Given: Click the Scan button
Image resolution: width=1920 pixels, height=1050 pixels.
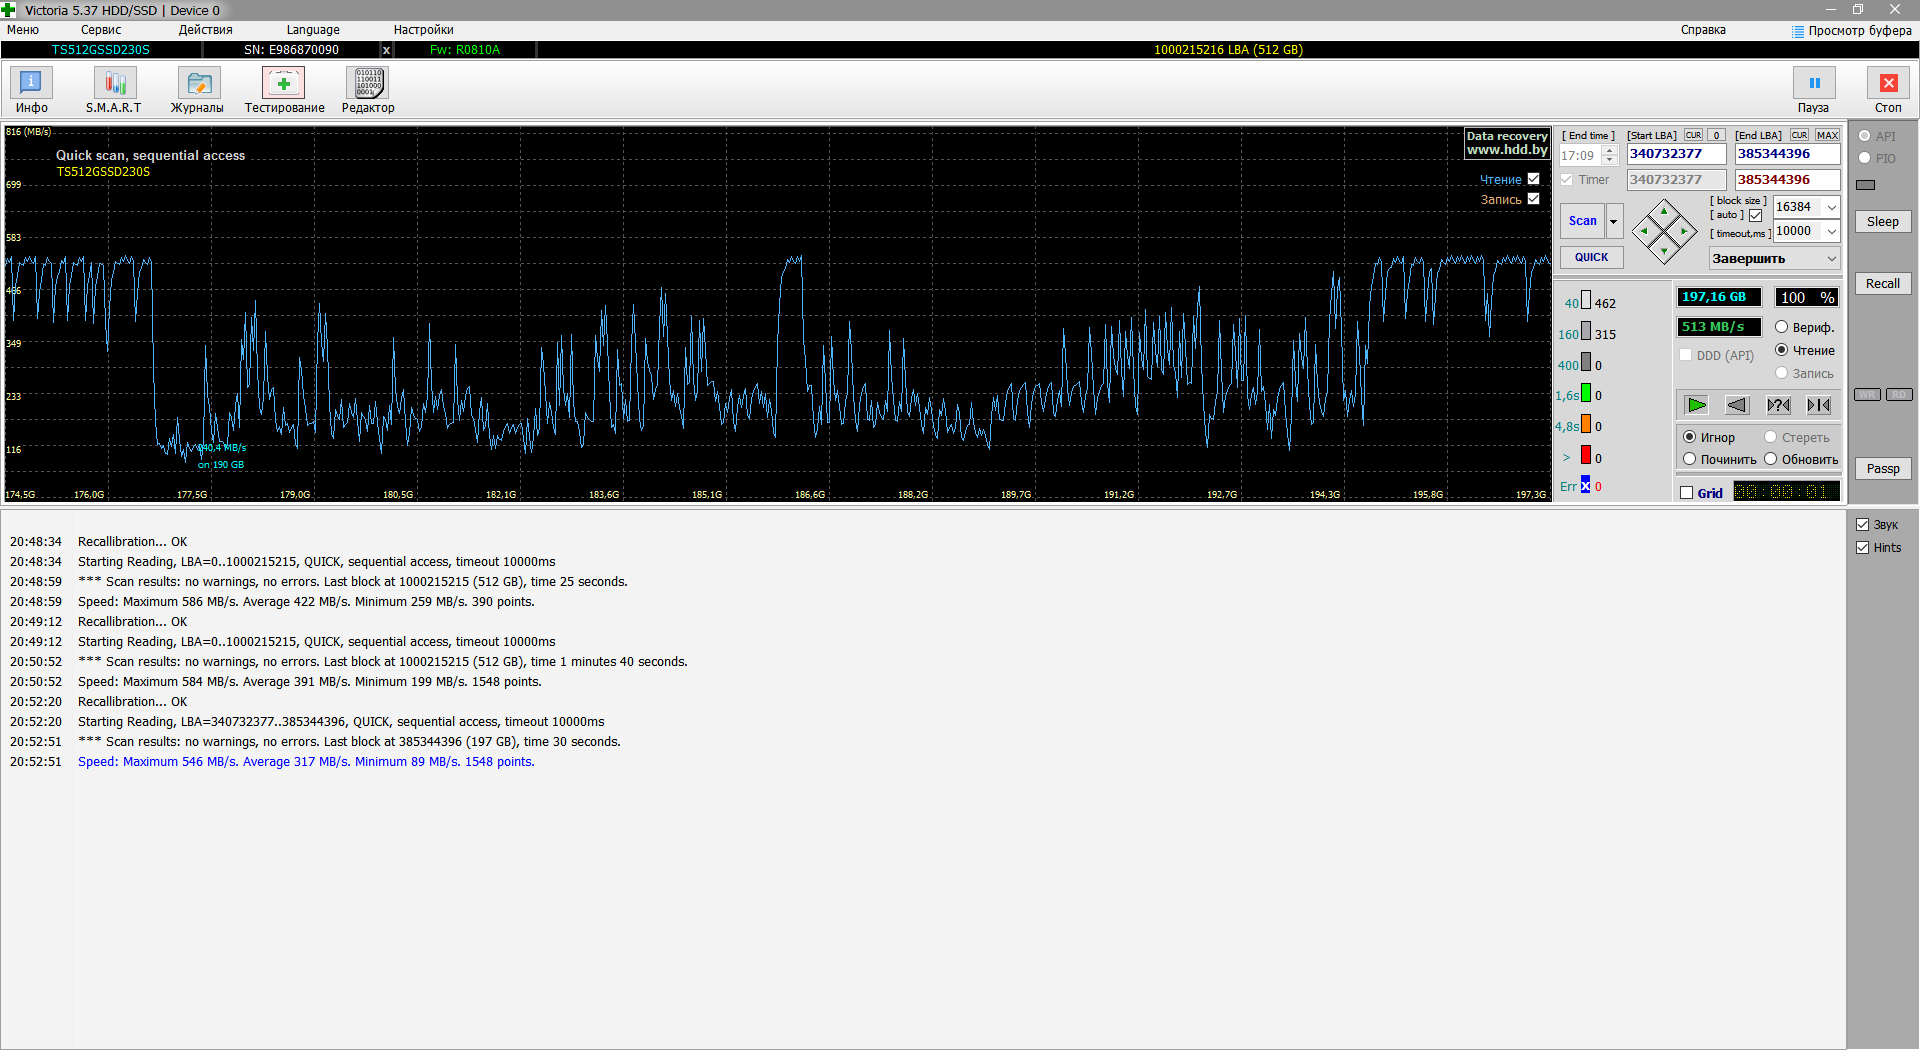Looking at the screenshot, I should (1582, 221).
